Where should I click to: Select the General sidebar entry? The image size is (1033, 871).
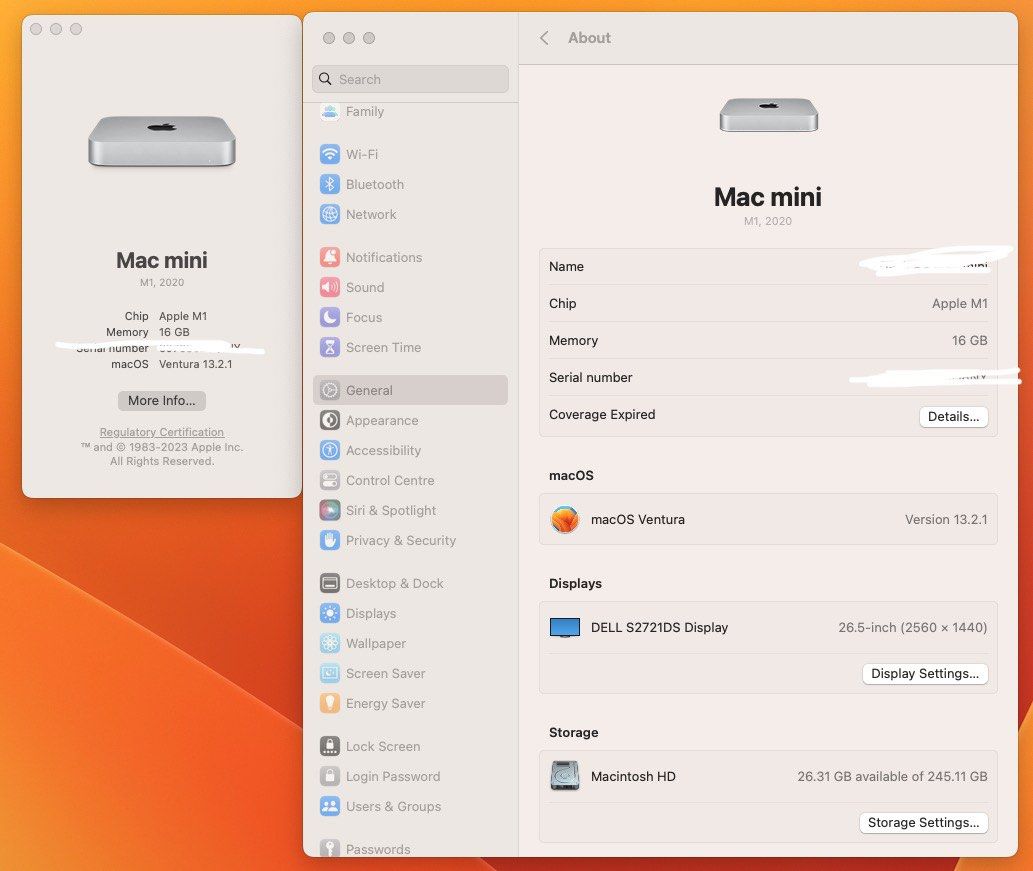[x=370, y=390]
